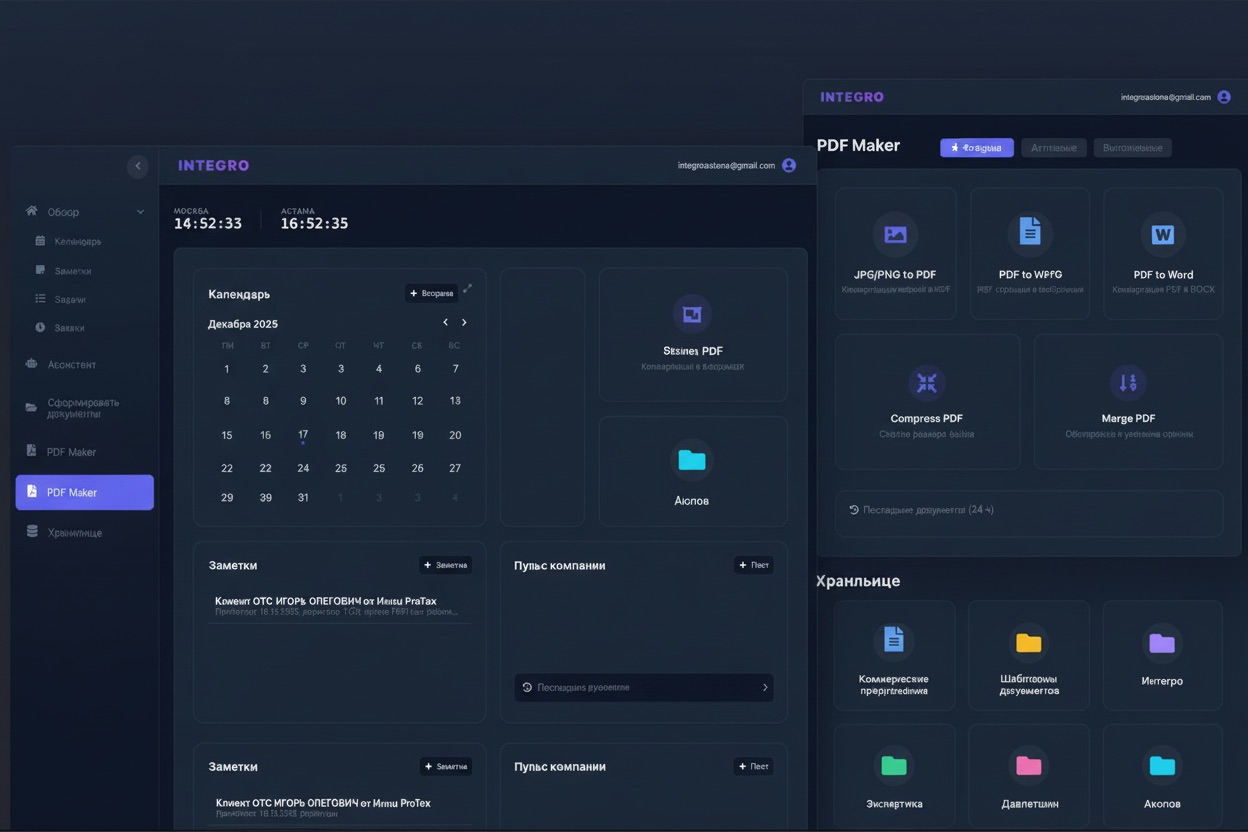Switch to the second PDF Maker tab
The width and height of the screenshot is (1248, 832).
pos(1053,148)
